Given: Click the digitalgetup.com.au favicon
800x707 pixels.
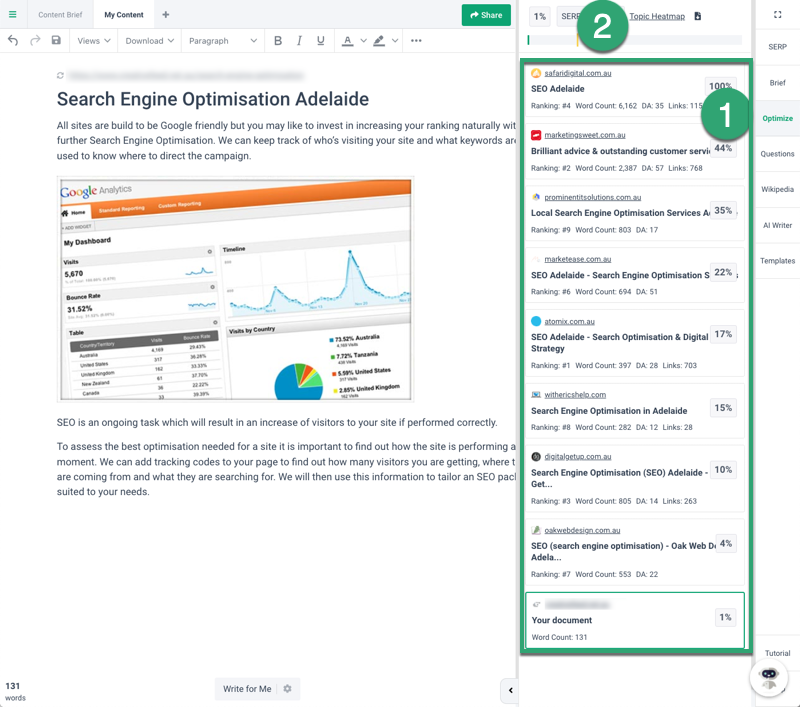Looking at the screenshot, I should click(x=536, y=457).
